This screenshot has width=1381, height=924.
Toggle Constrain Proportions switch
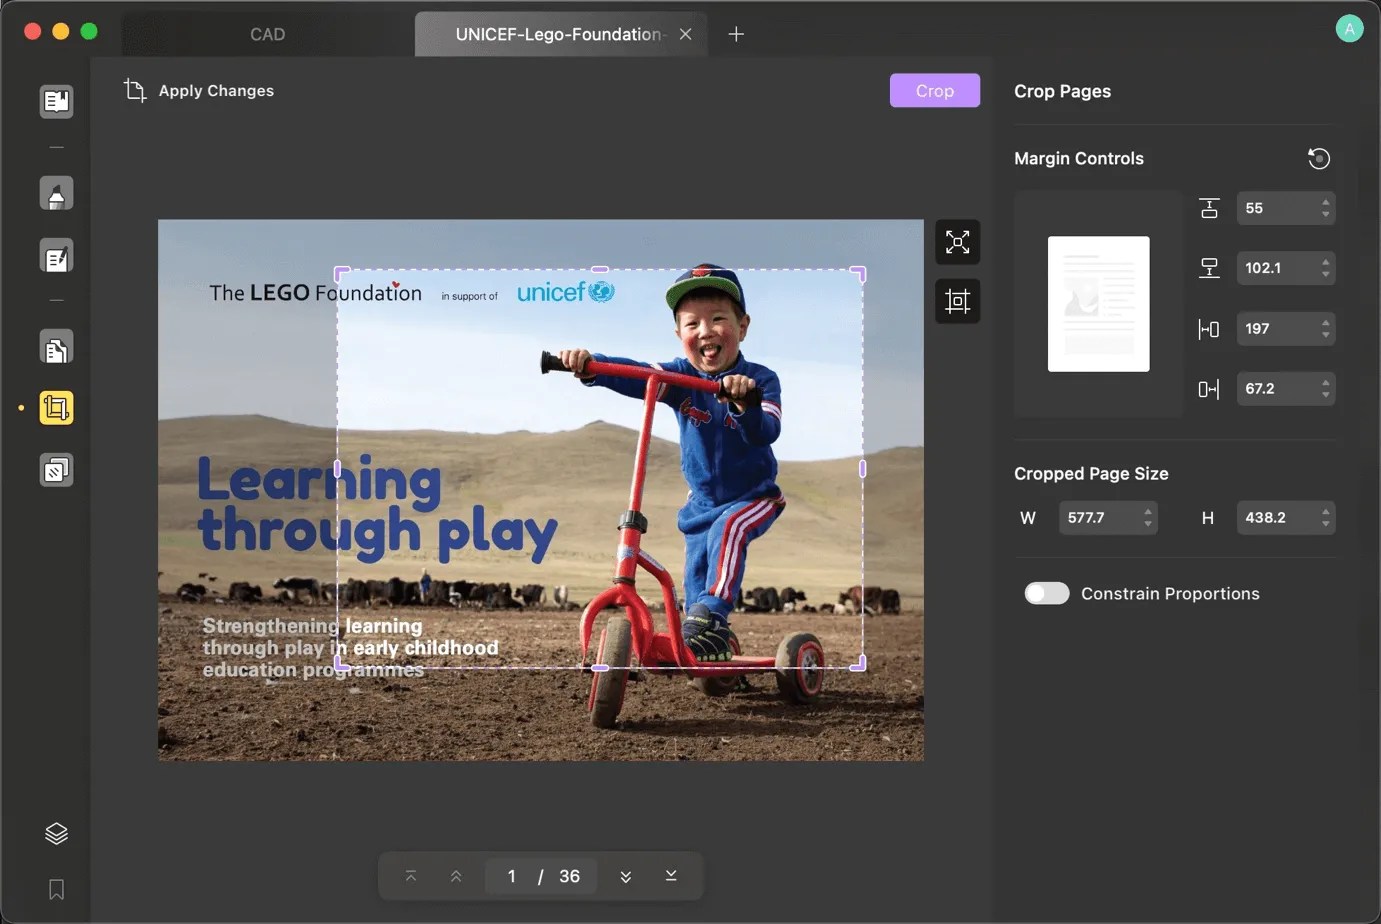pos(1047,593)
